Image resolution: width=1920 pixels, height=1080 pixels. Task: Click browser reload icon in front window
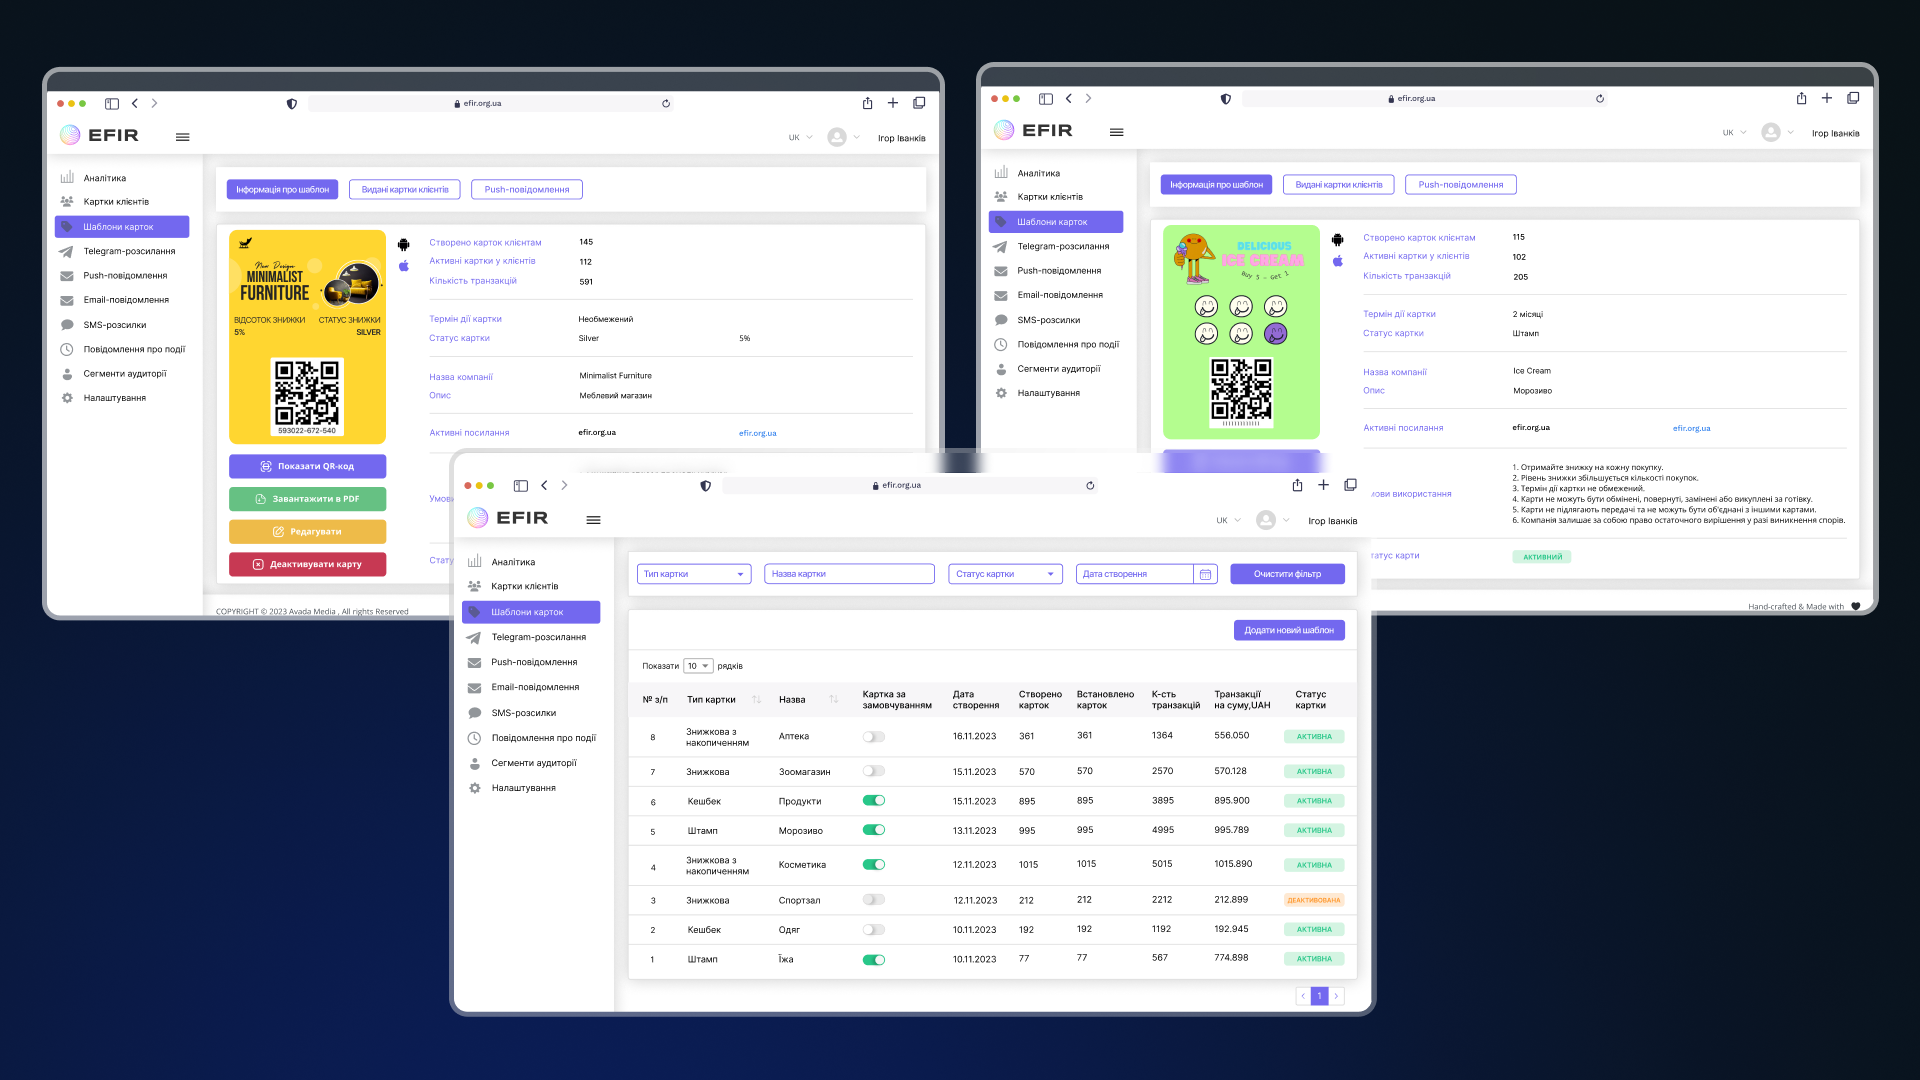click(x=1090, y=486)
